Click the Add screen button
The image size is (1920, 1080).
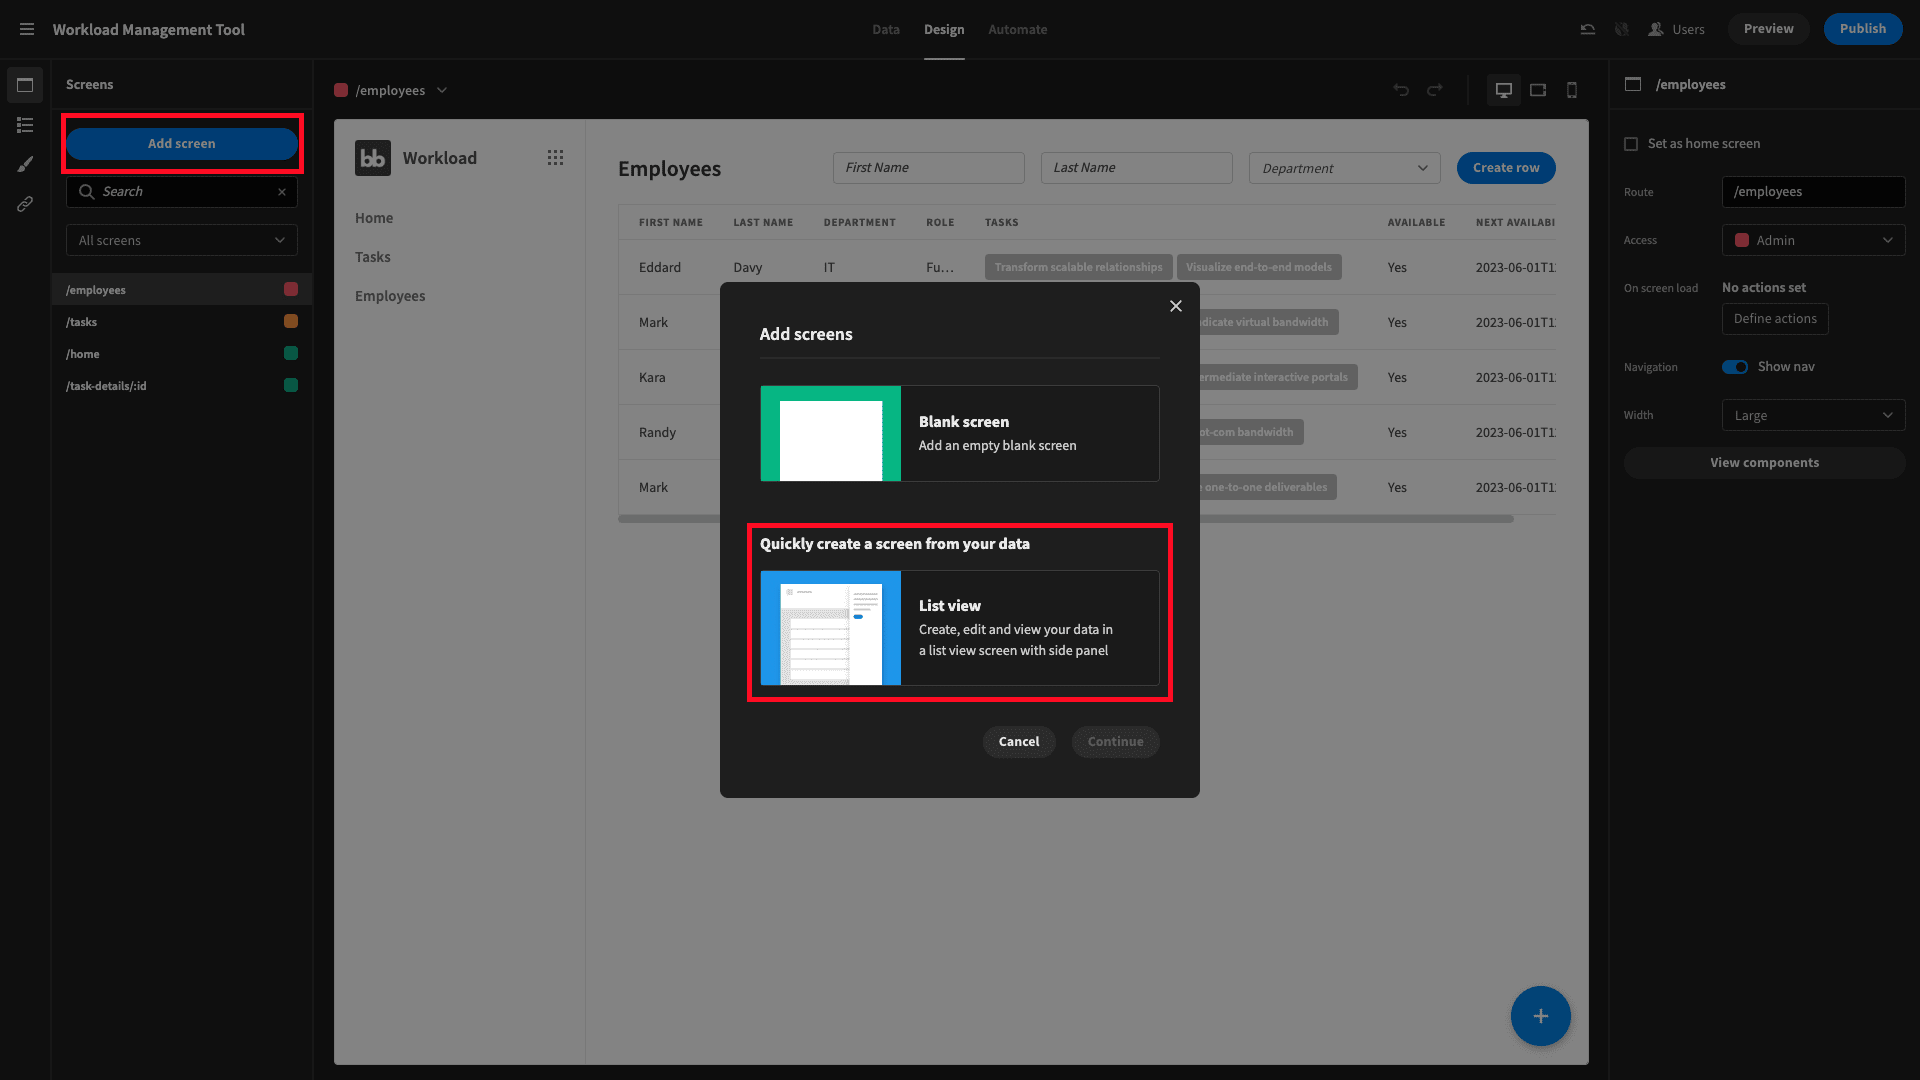pos(182,144)
